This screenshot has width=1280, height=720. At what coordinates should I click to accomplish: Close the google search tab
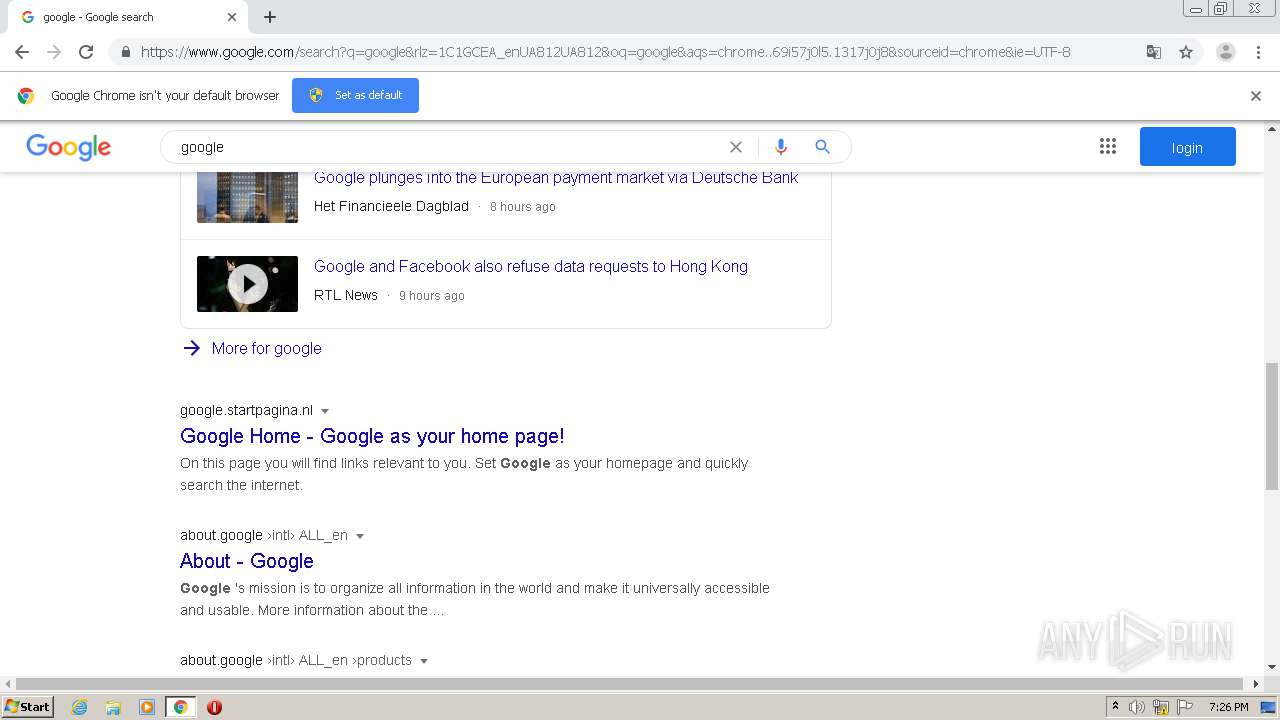[x=232, y=17]
